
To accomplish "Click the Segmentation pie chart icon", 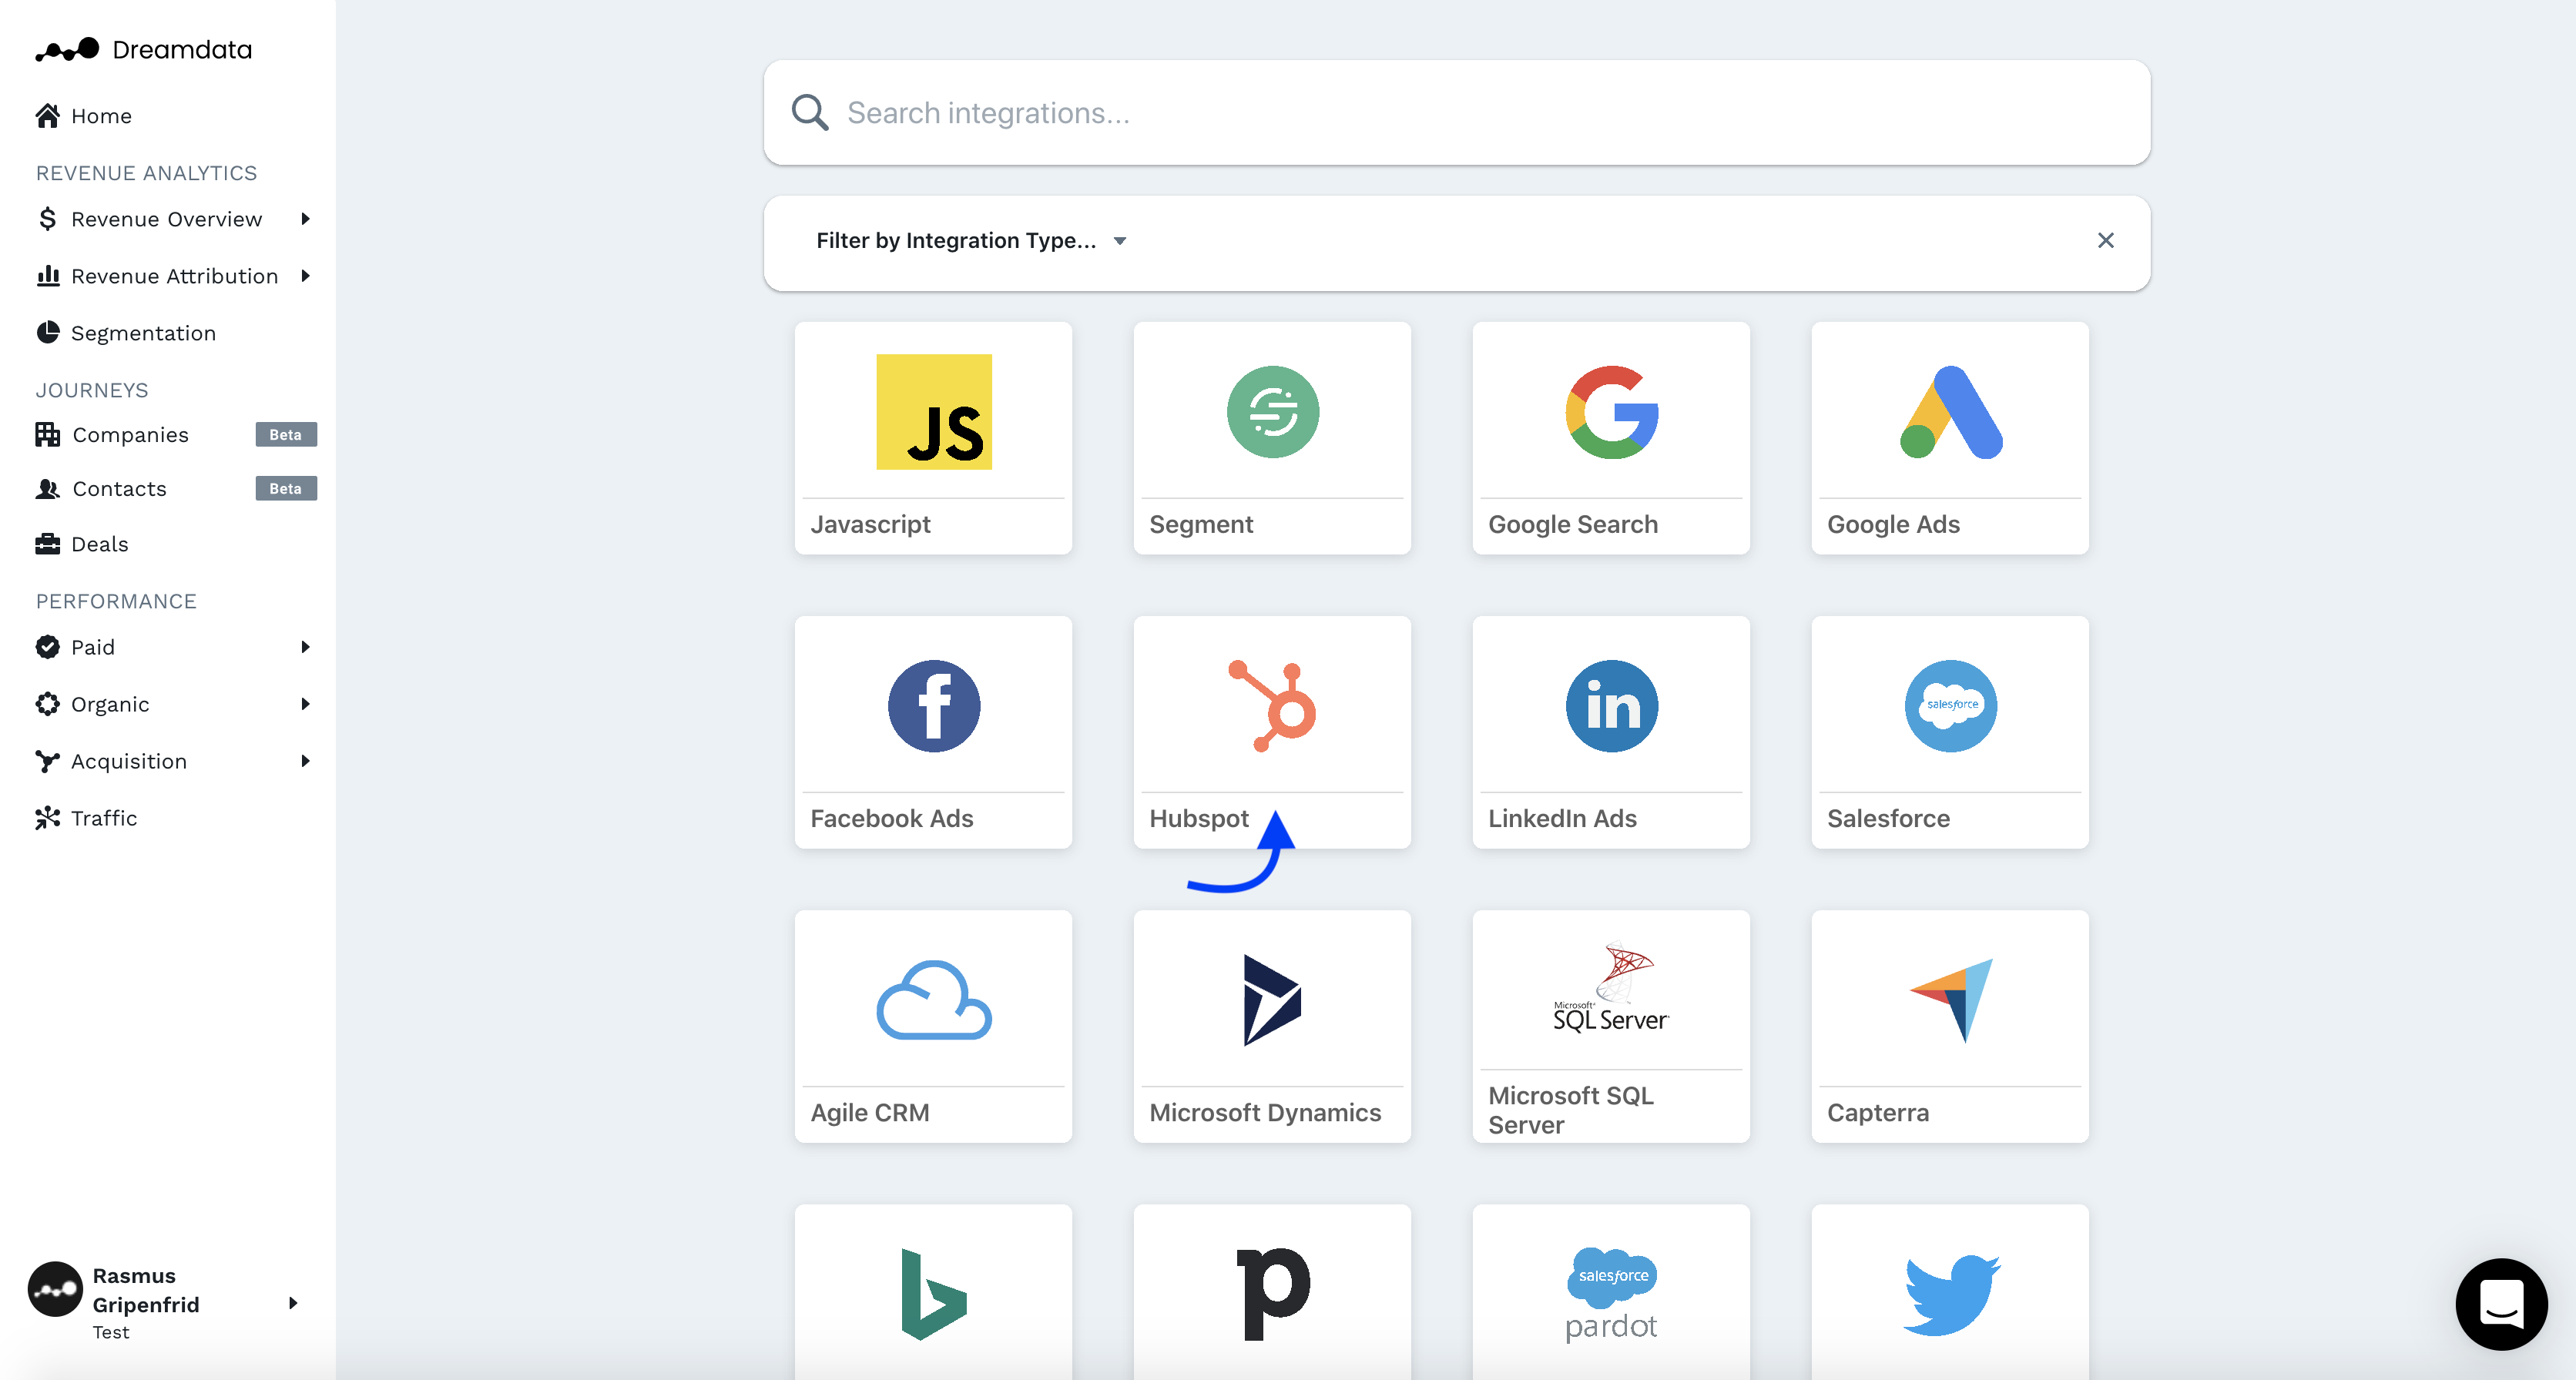I will (x=47, y=332).
